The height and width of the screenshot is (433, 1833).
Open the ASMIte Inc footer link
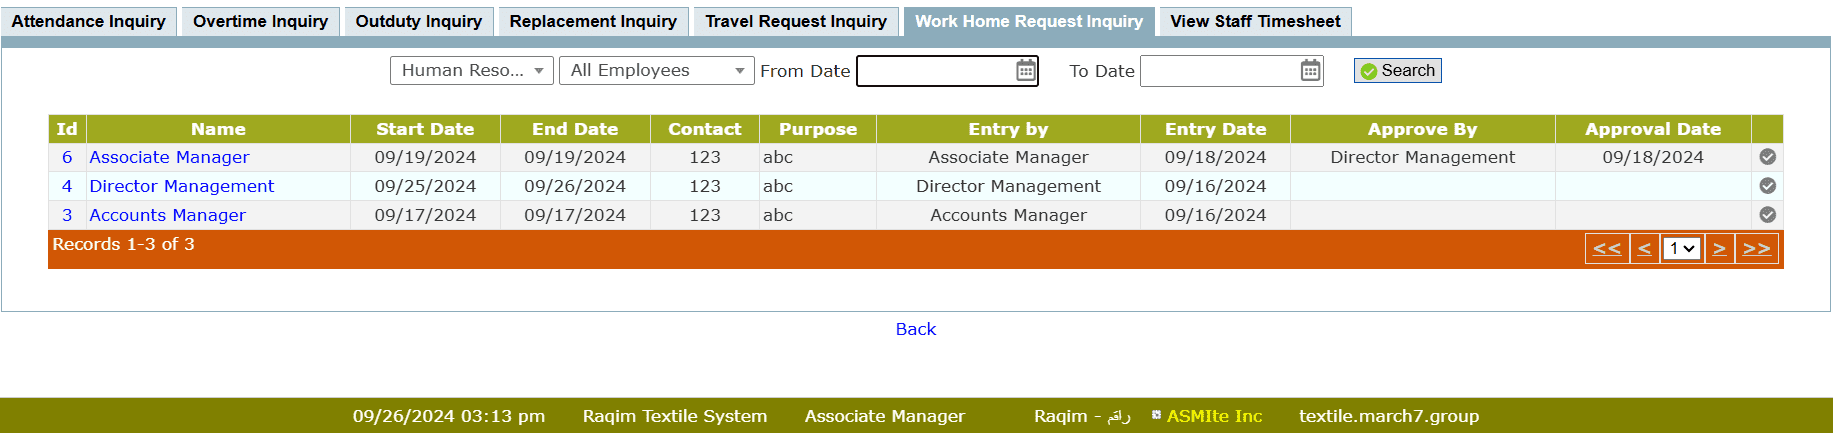click(x=1214, y=416)
